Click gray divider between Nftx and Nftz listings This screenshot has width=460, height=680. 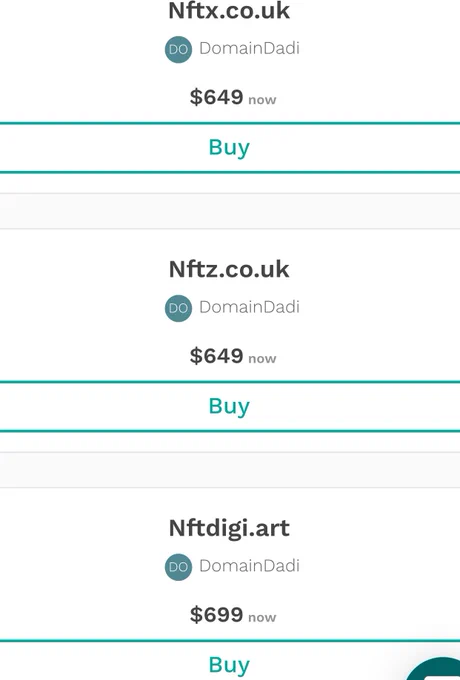tap(230, 211)
